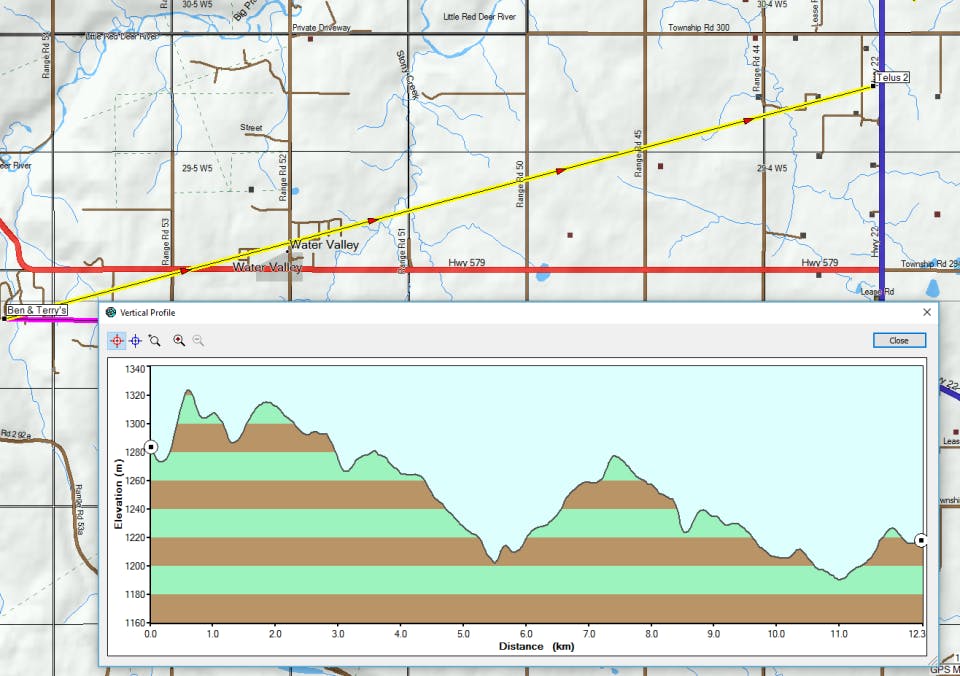The height and width of the screenshot is (676, 960).
Task: Click the lowest valley near 11.0 km
Action: click(840, 578)
